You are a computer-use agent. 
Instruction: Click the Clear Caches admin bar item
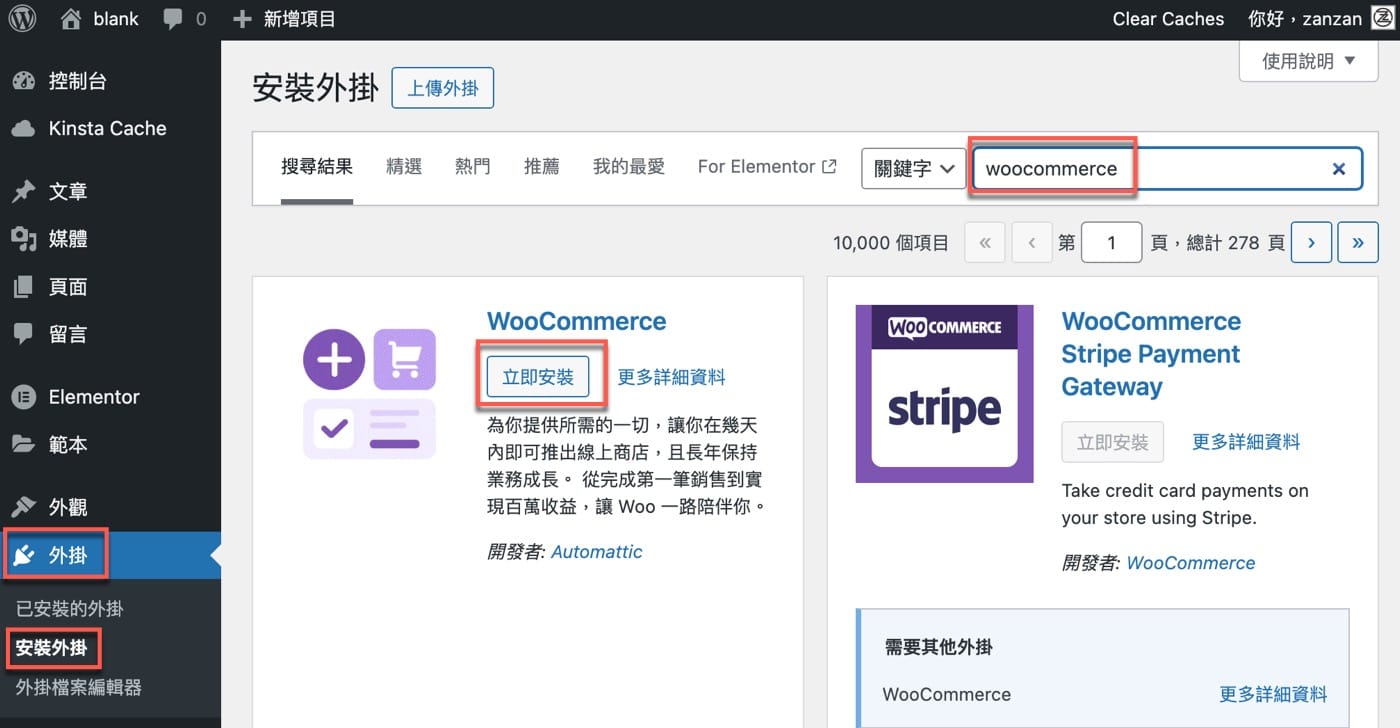tap(1168, 19)
